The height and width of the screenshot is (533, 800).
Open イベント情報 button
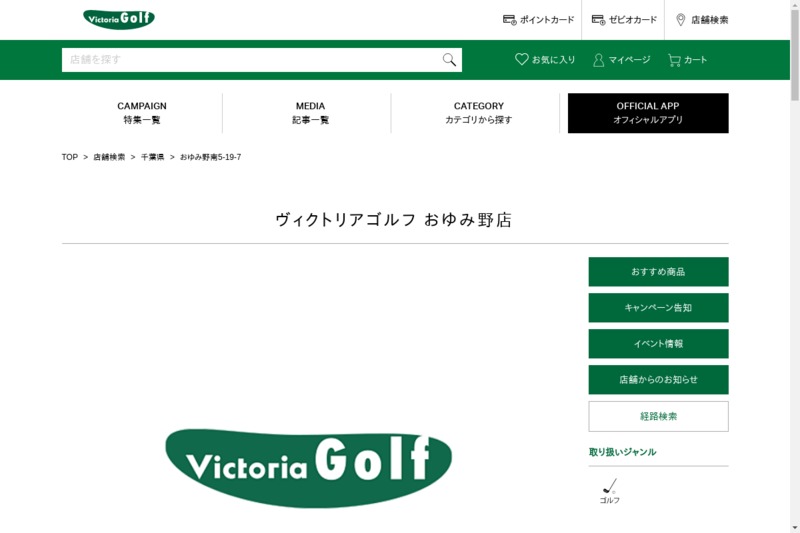(x=658, y=344)
